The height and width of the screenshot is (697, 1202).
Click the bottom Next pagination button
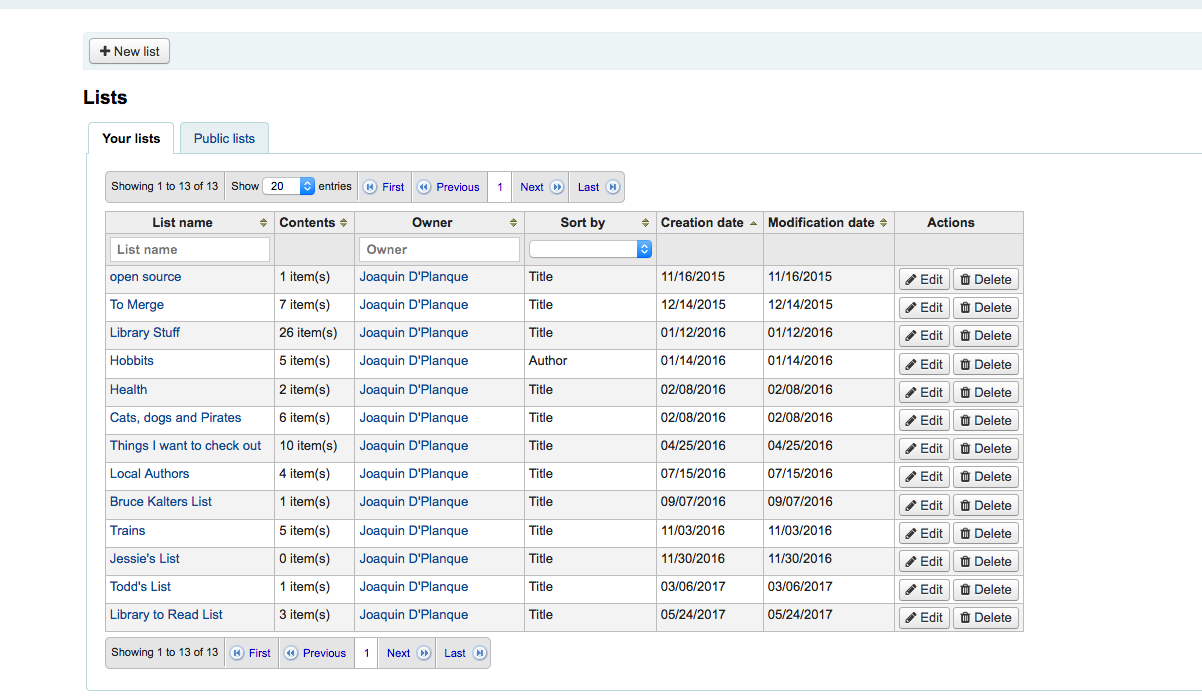[407, 653]
